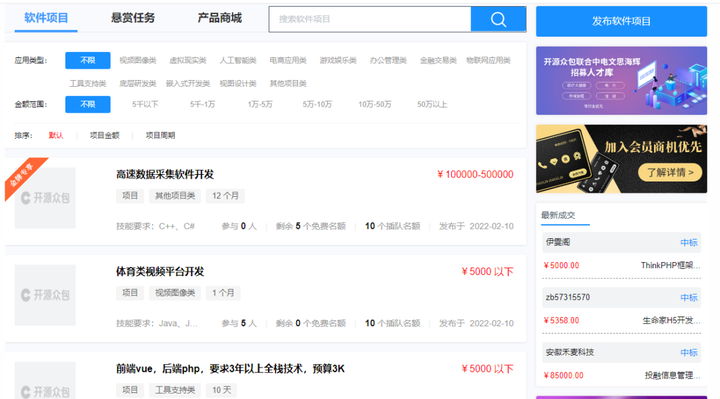This screenshot has height=399, width=720.
Task: Switch to the 悬赏任务 tab
Action: coord(133,18)
